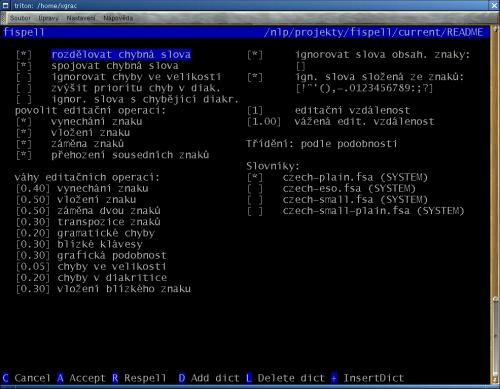
Task: Click the scrollbar down arrow
Action: 495,380
